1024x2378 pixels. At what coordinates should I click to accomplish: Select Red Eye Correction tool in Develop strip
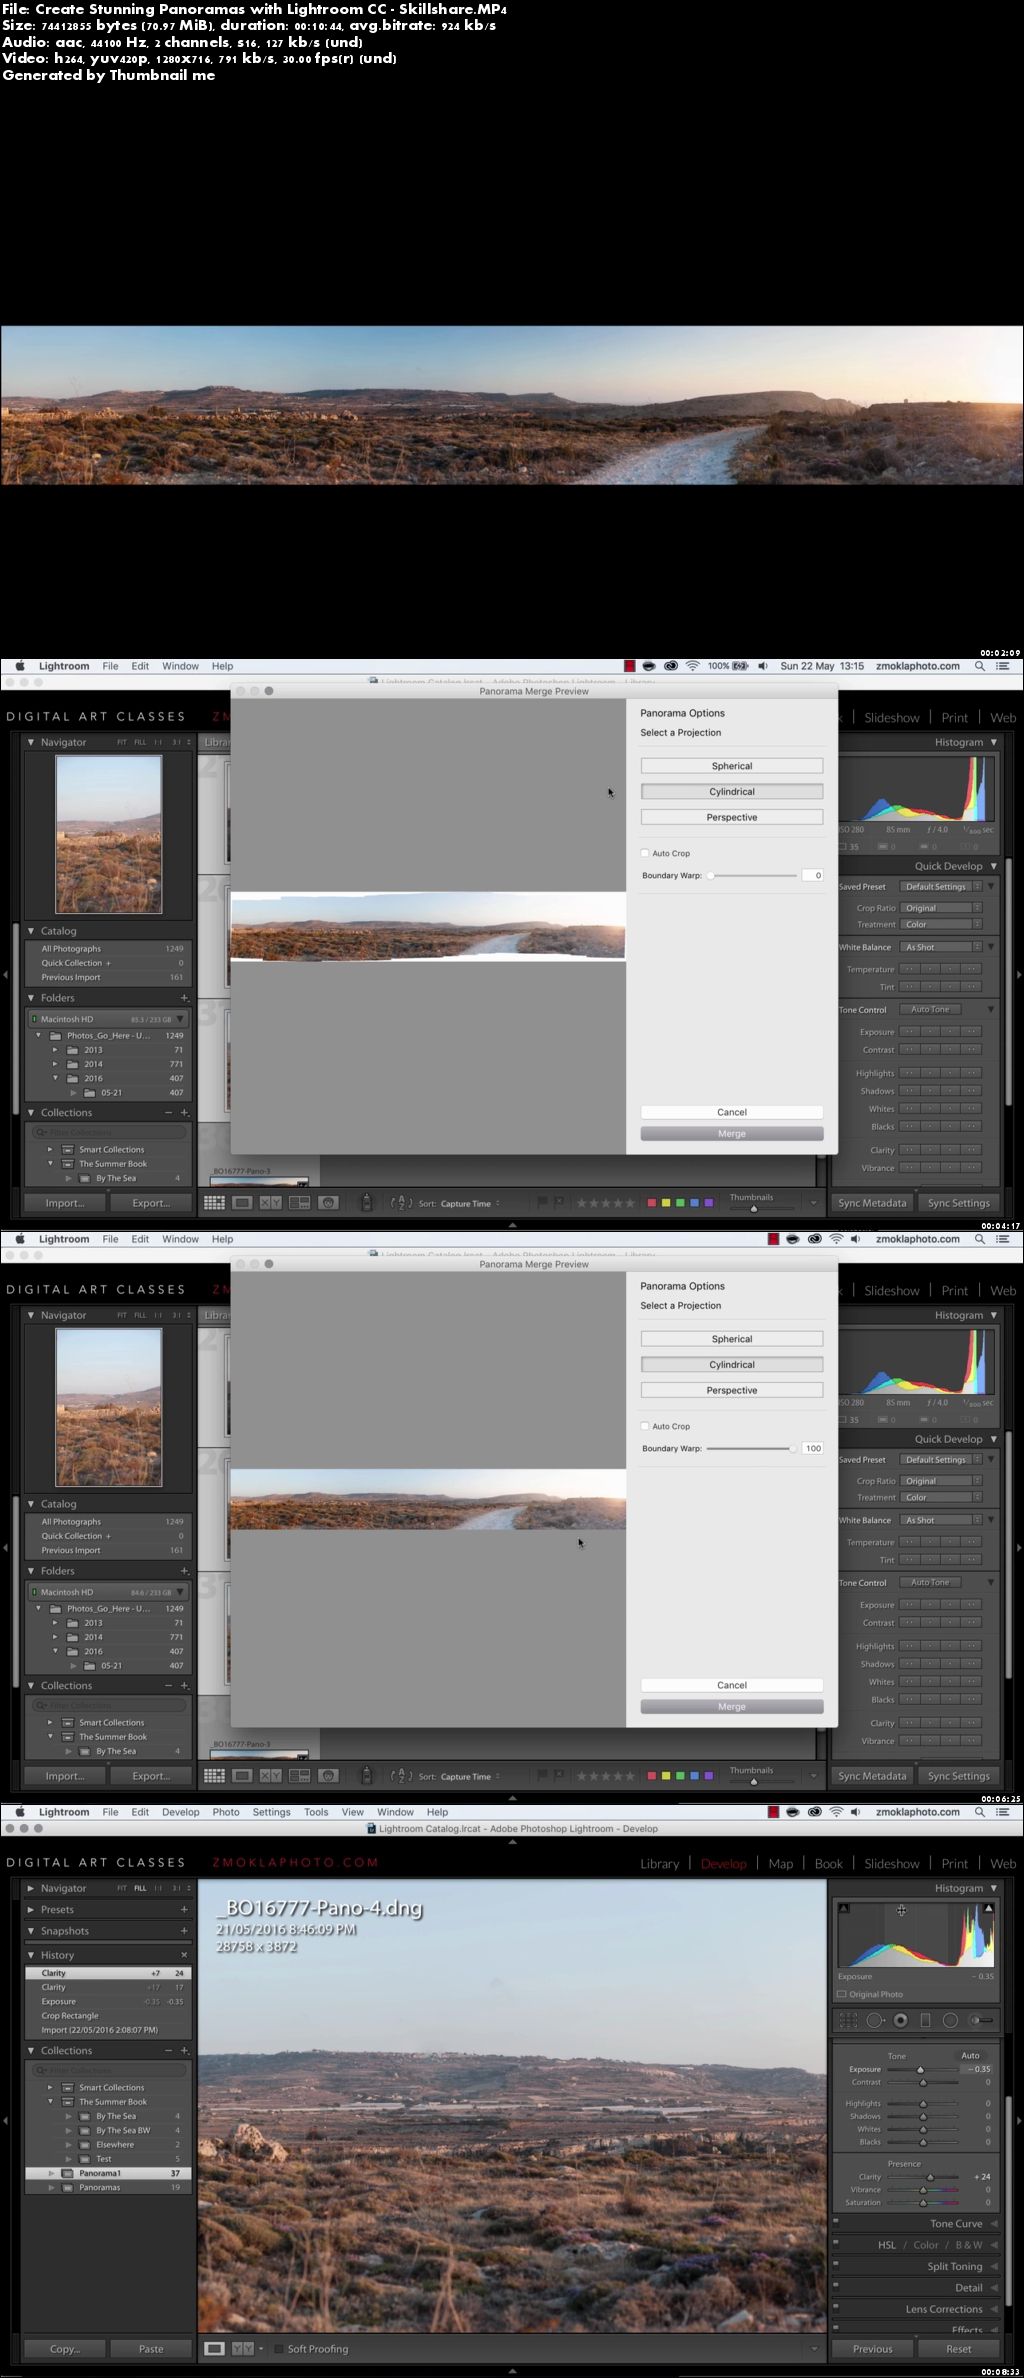(x=900, y=2020)
